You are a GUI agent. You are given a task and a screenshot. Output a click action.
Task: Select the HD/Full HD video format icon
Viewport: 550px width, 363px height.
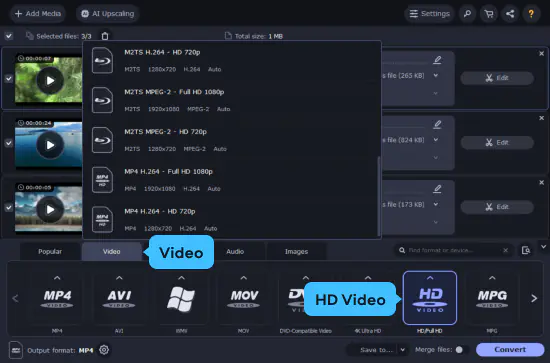(x=430, y=298)
